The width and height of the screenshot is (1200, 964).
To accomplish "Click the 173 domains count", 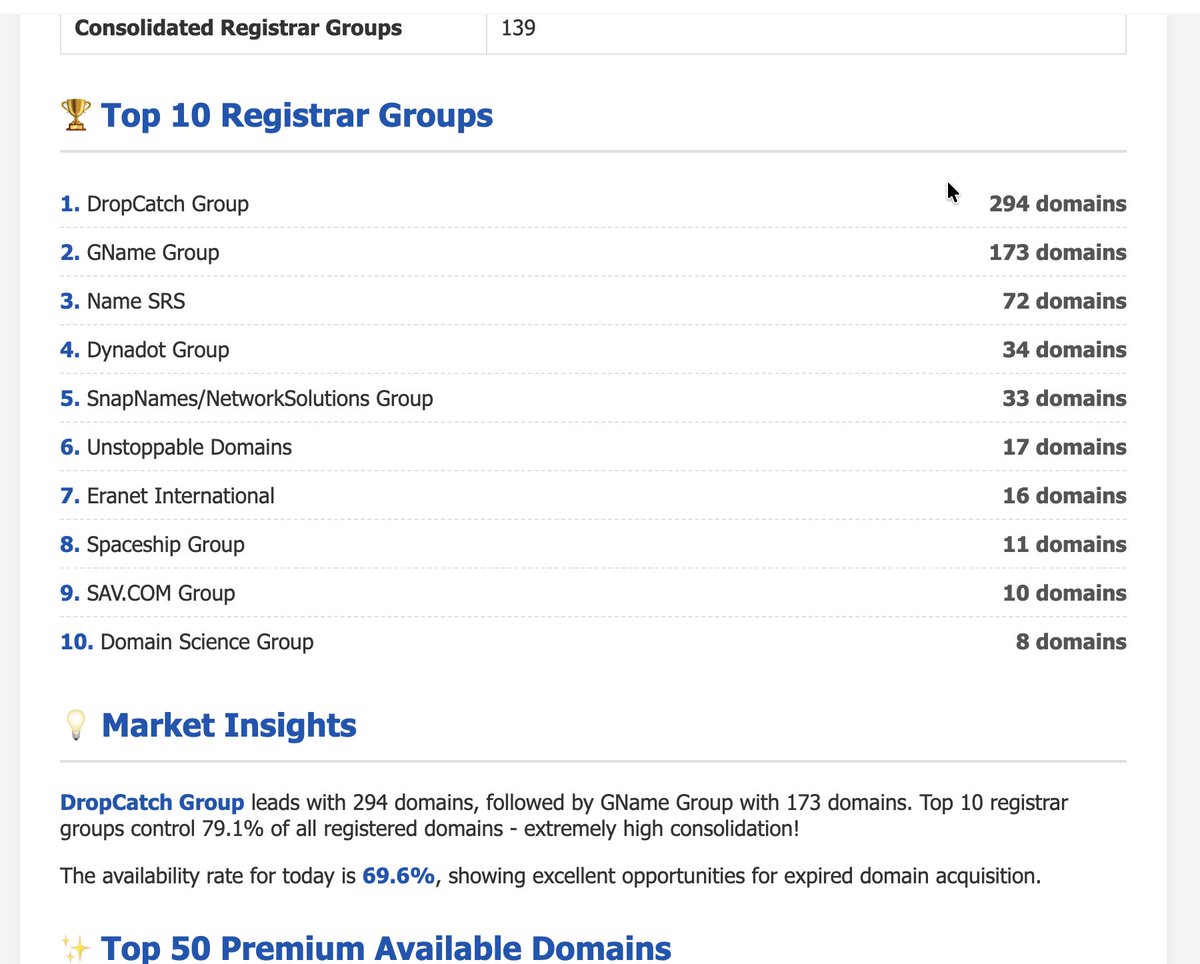I will pos(1058,253).
